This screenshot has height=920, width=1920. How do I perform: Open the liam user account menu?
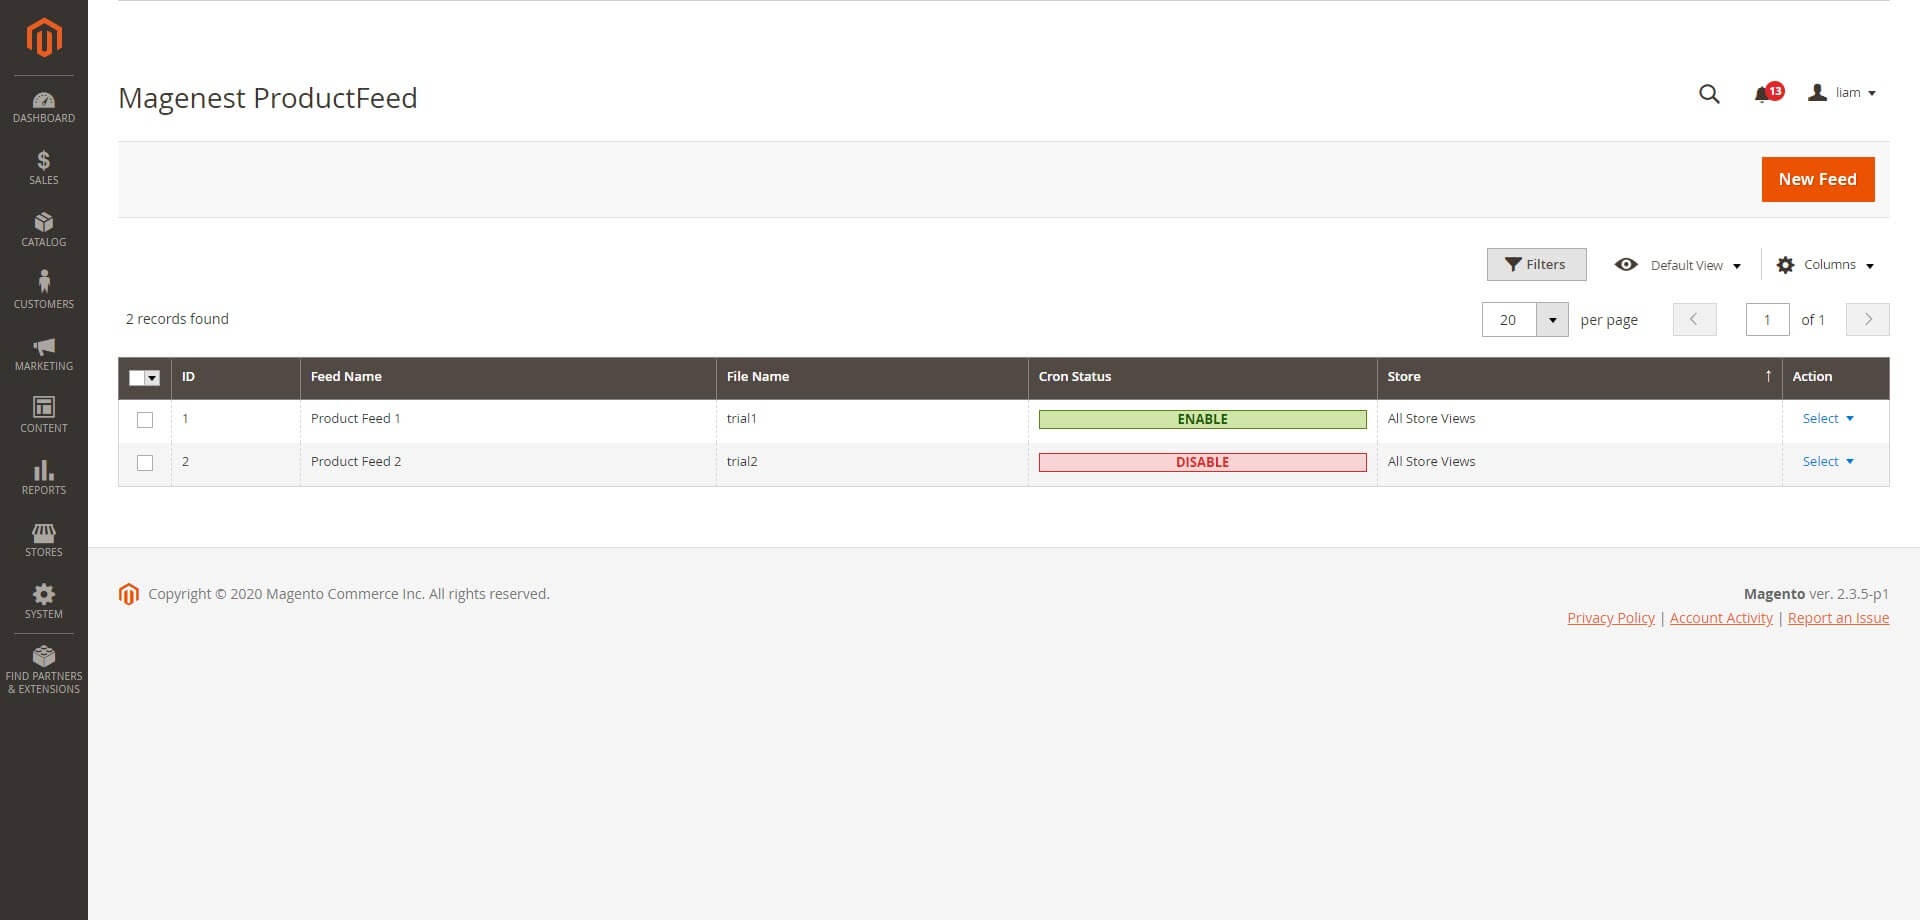1842,93
